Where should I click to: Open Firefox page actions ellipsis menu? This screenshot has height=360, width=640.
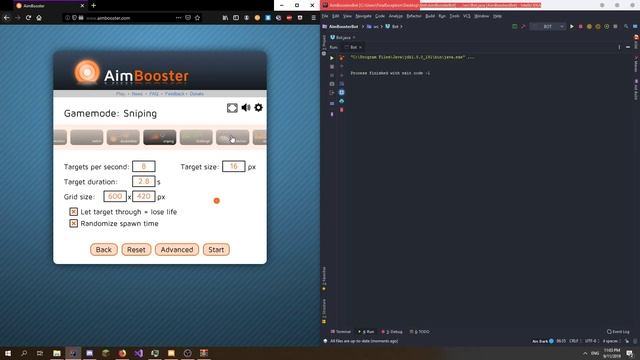point(178,18)
